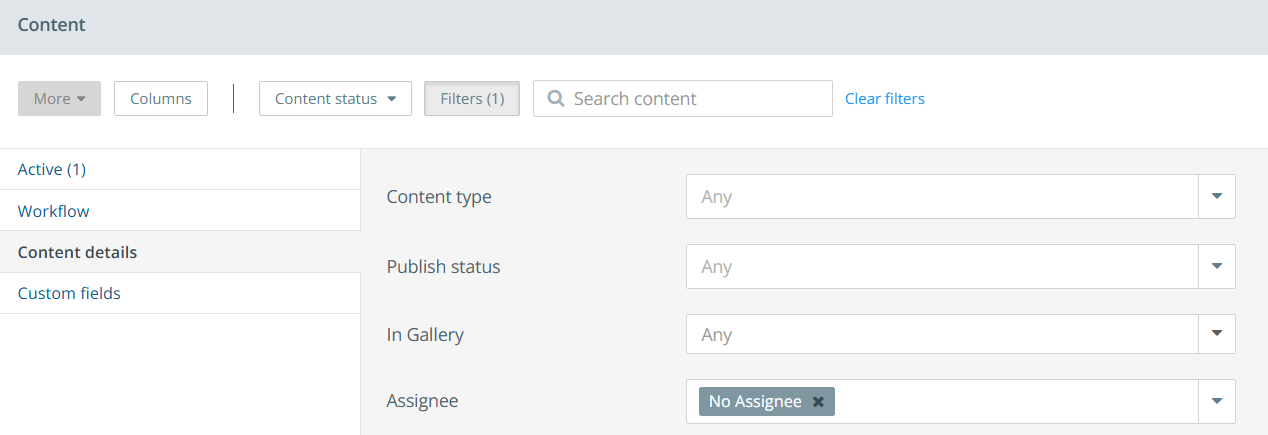This screenshot has height=435, width=1268.
Task: Select the Content details filter tab
Action: point(77,252)
